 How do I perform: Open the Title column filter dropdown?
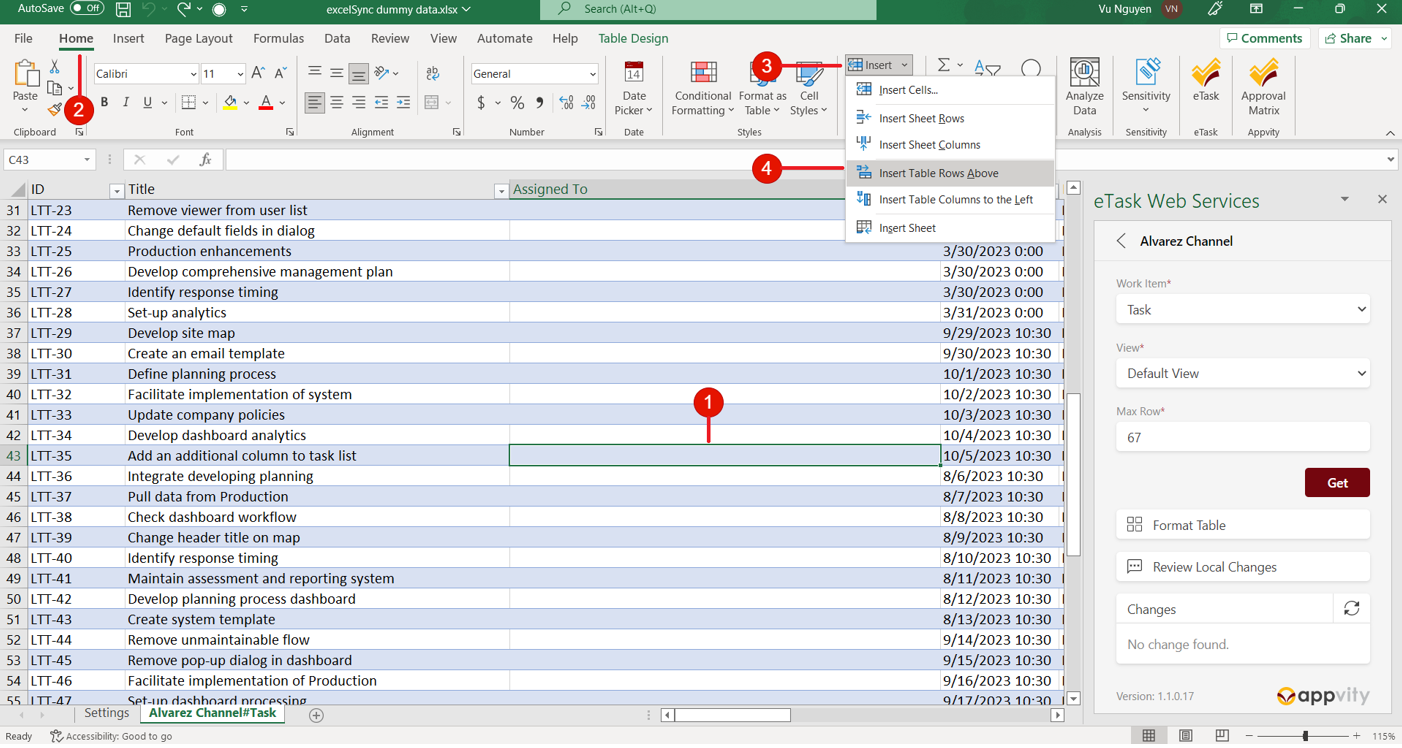point(500,191)
